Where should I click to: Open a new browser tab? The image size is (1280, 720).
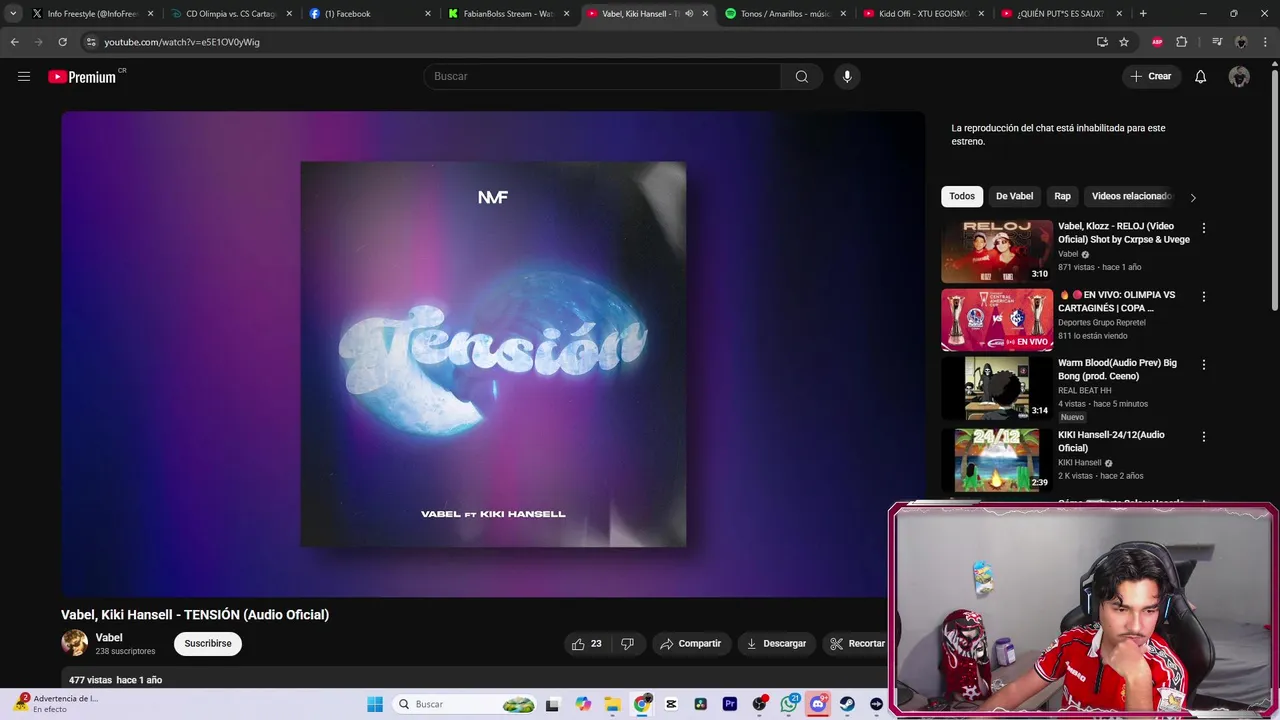(x=1143, y=14)
